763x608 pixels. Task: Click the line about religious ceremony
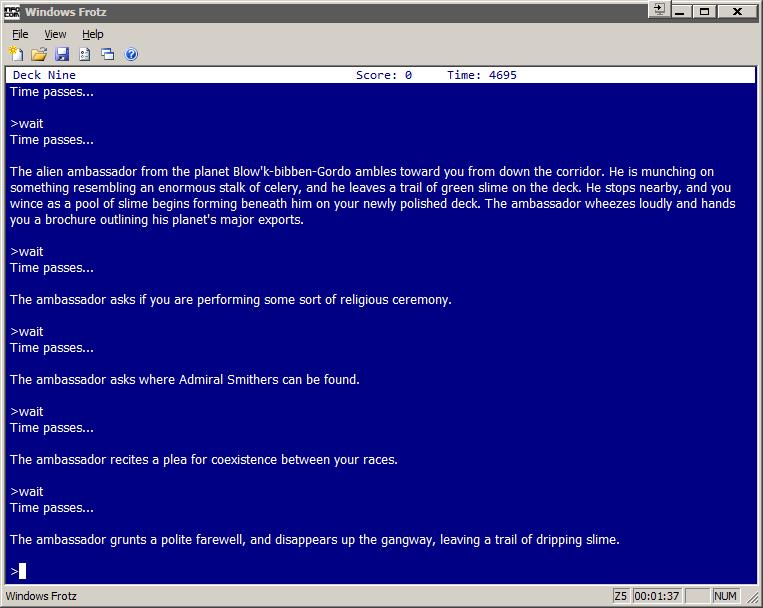coord(231,300)
